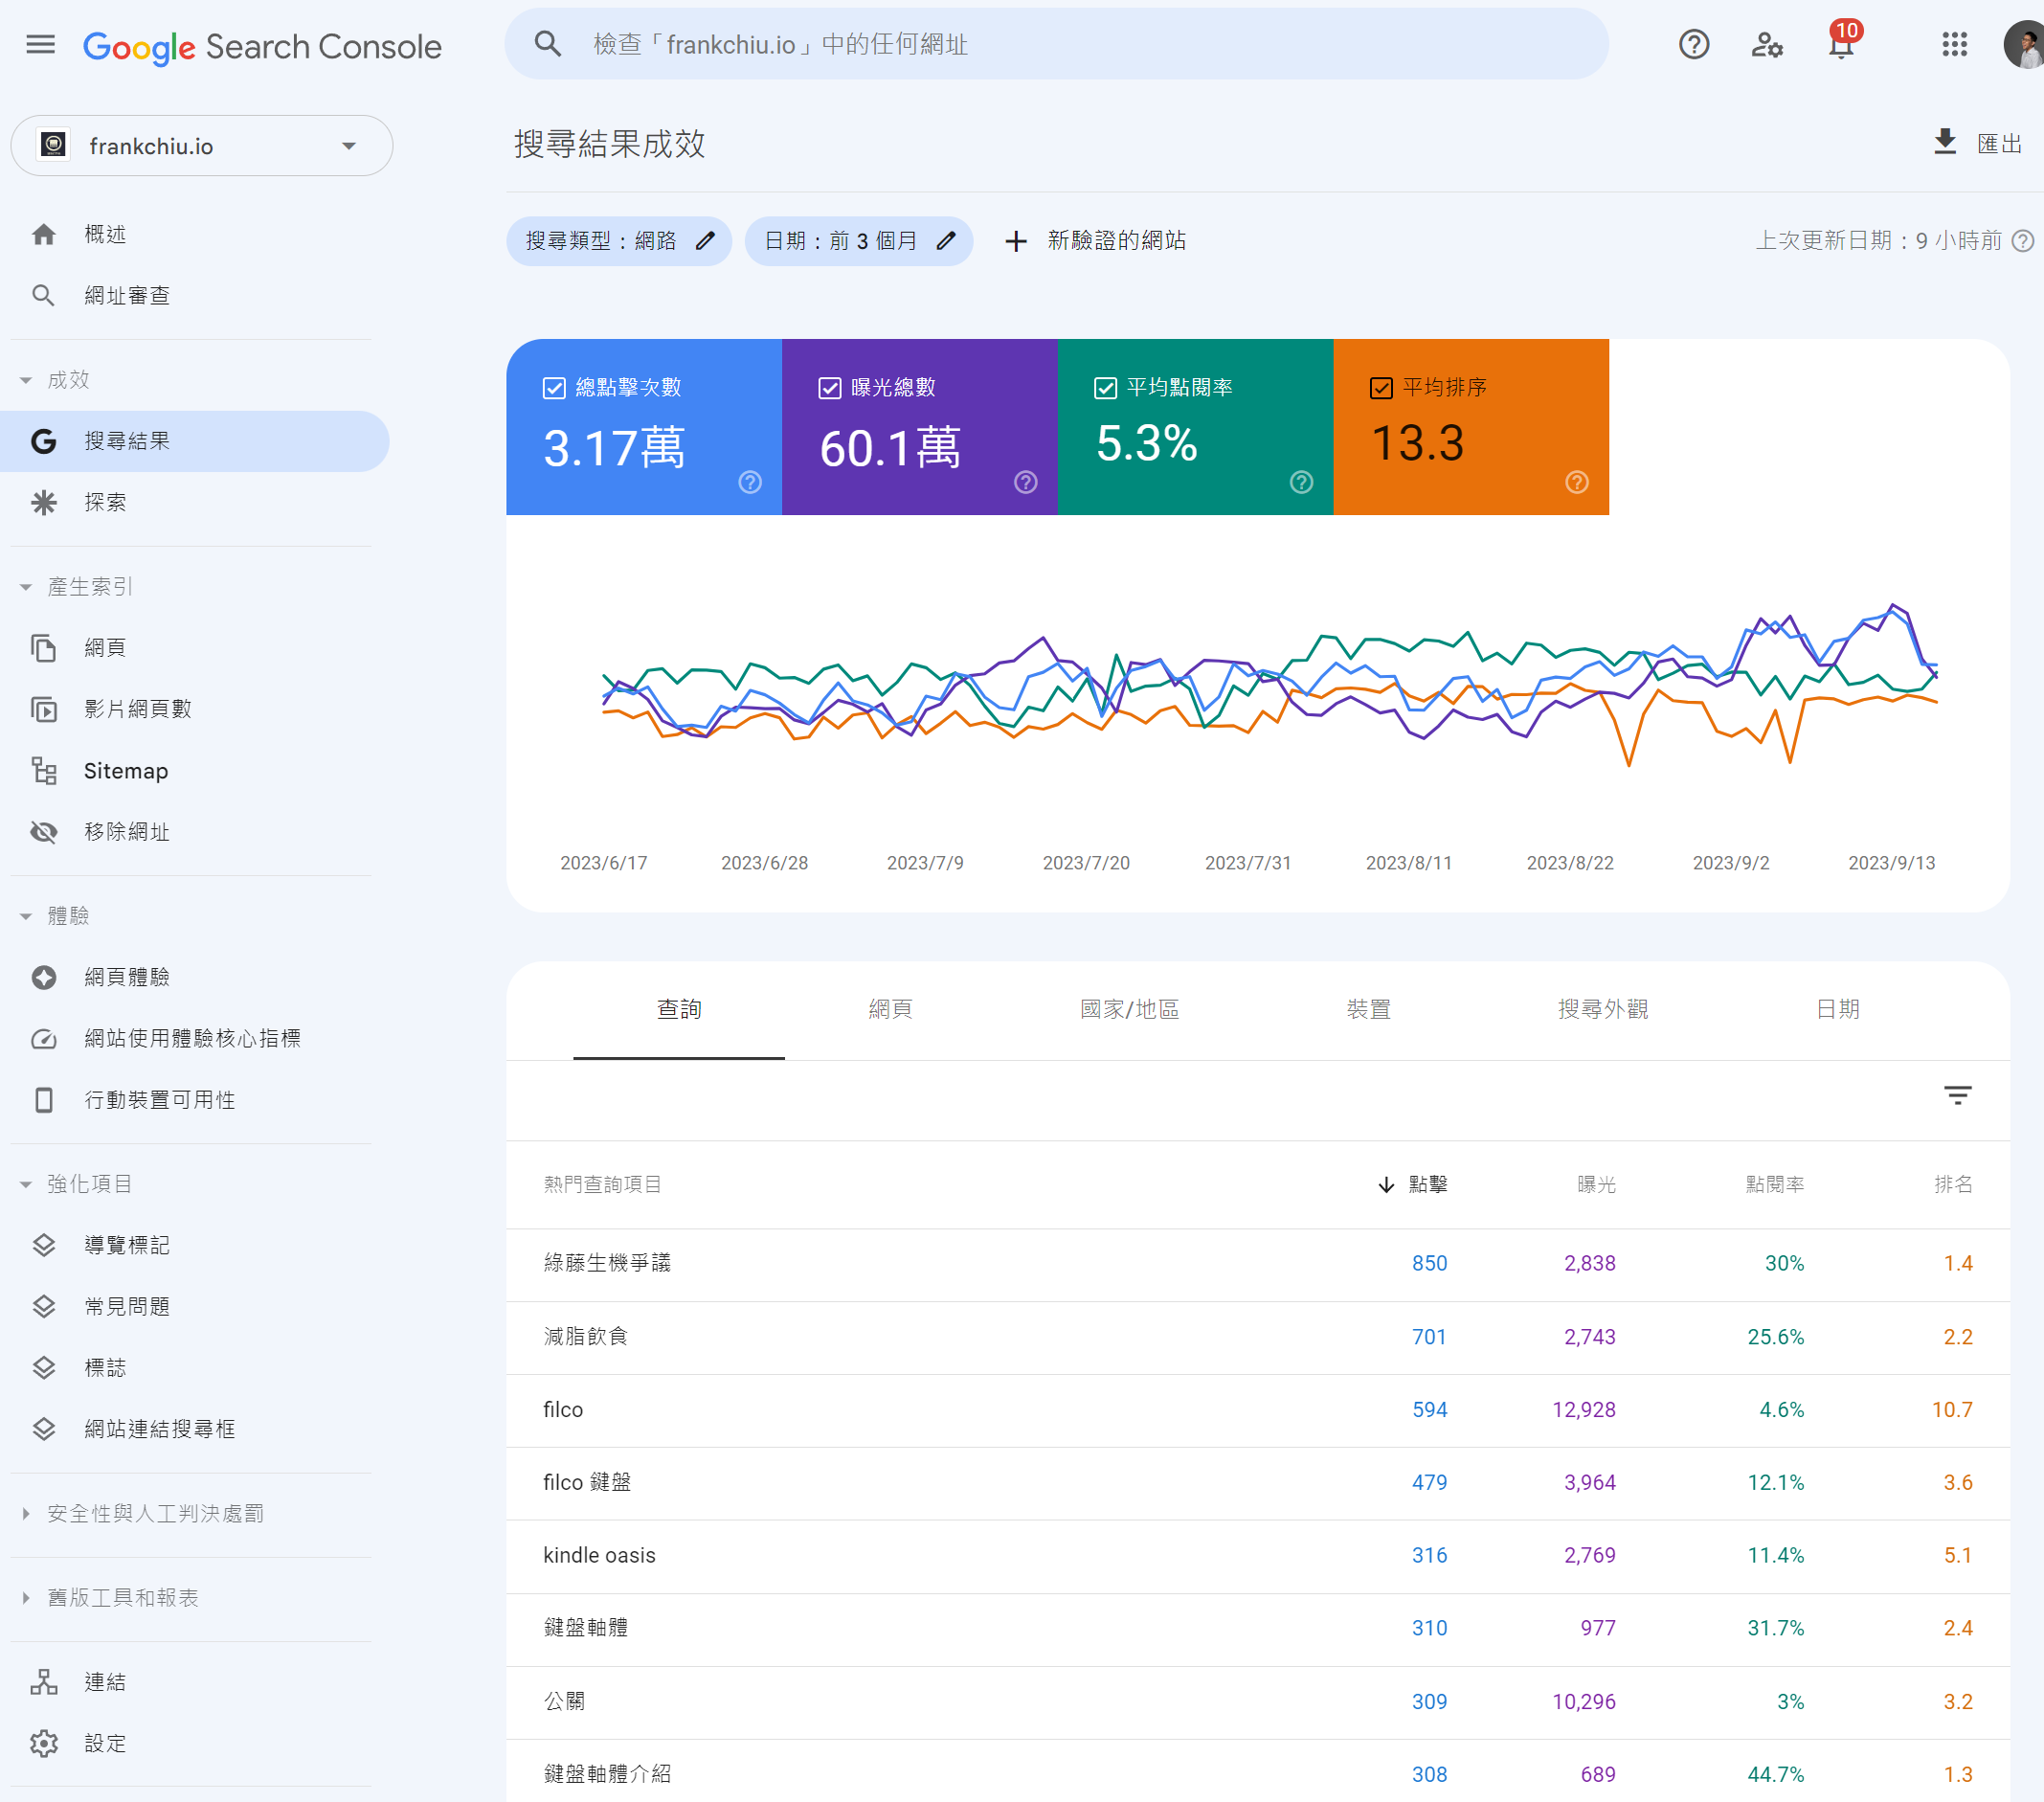This screenshot has width=2044, height=1802.
Task: Click the help question mark icon
Action: (x=1693, y=45)
